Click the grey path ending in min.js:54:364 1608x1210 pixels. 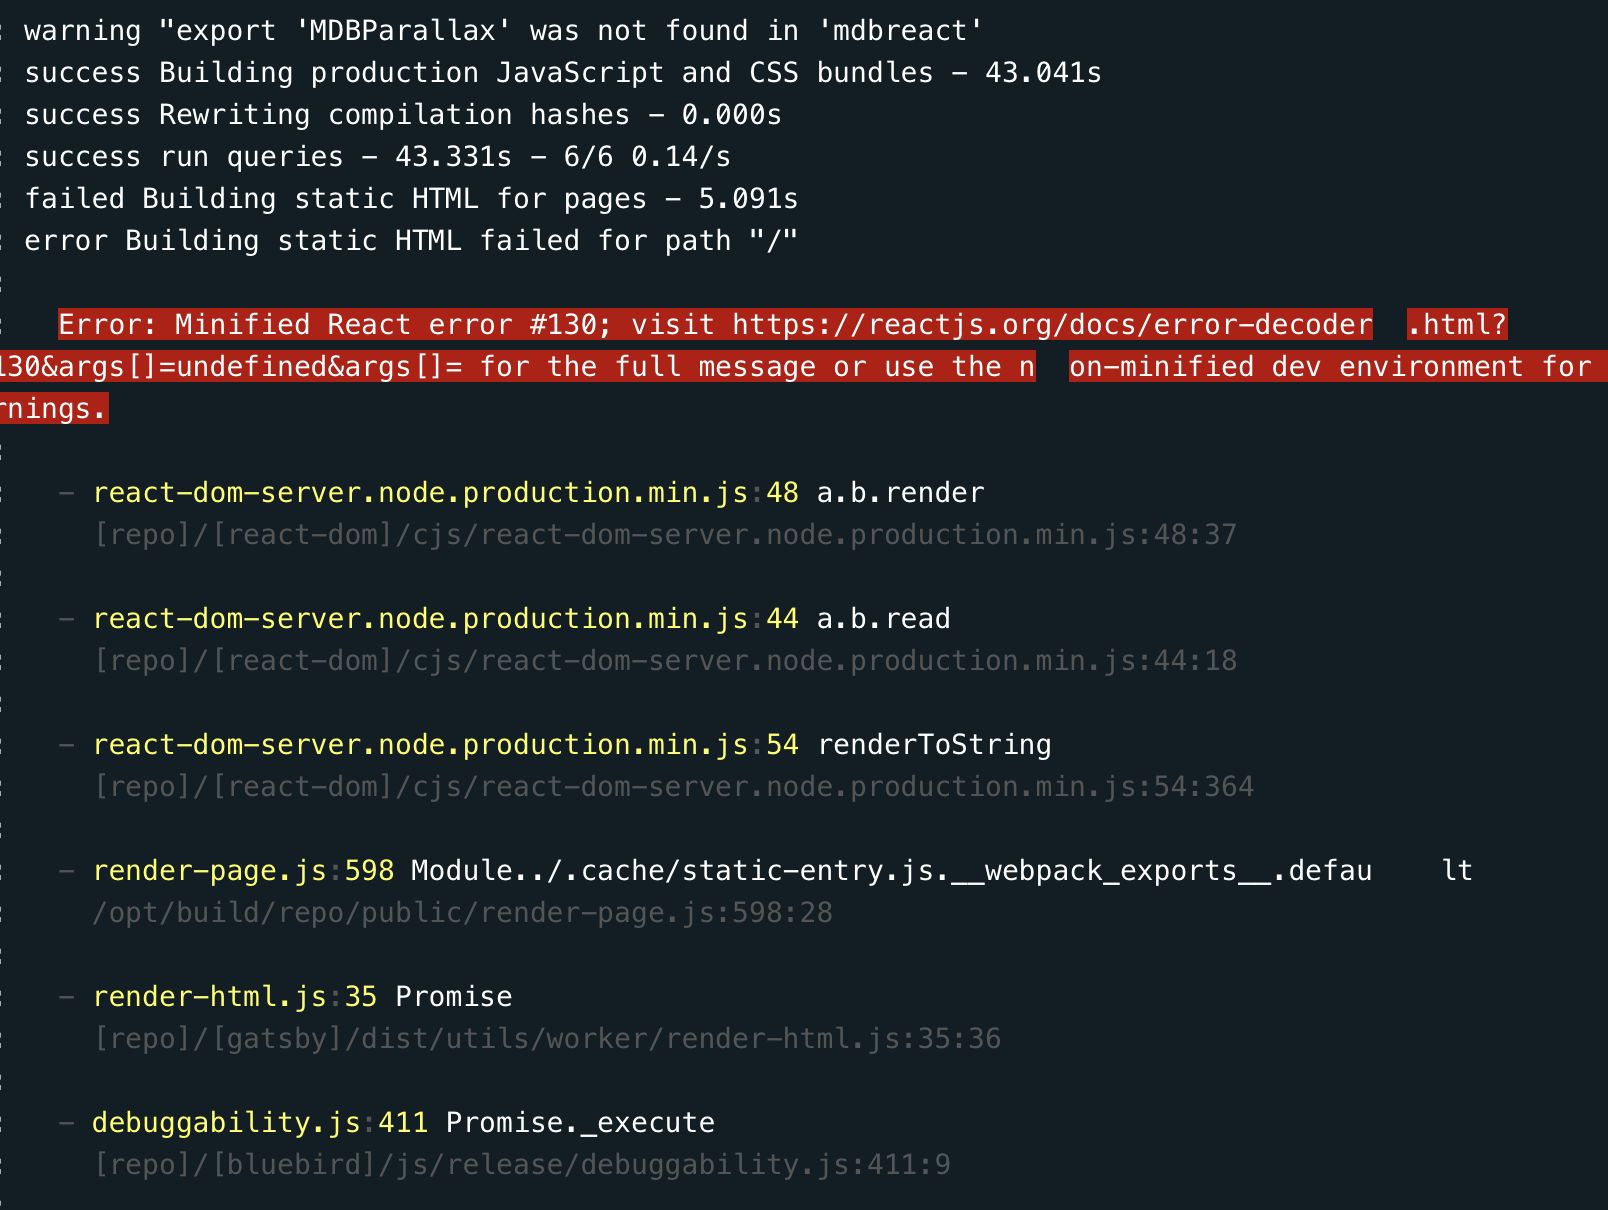tap(673, 787)
